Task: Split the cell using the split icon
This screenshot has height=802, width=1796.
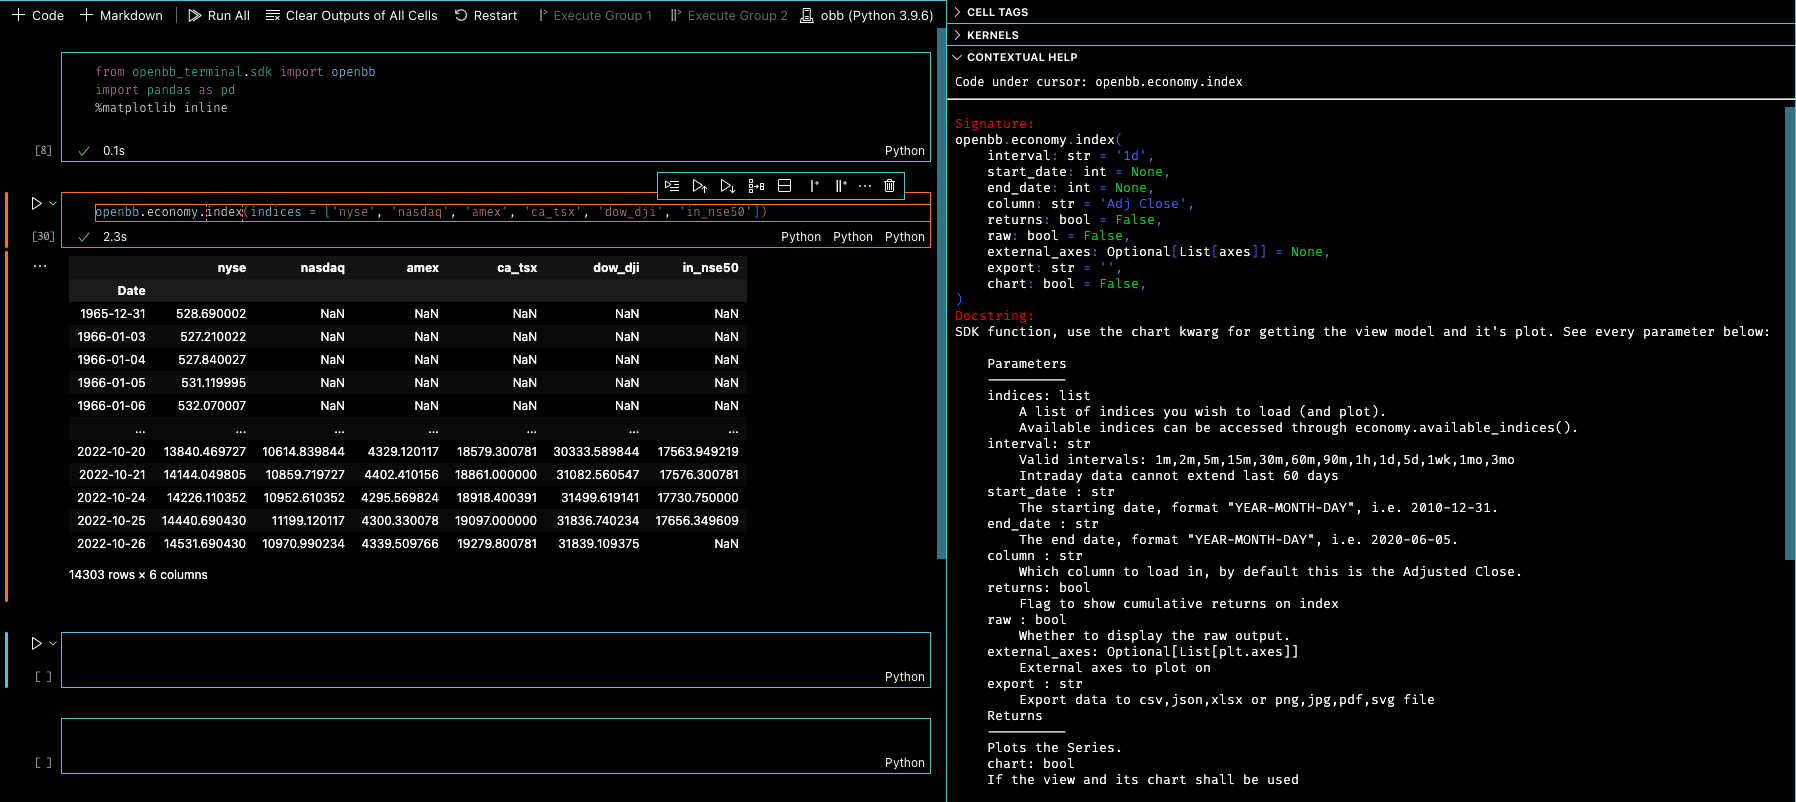Action: 785,186
